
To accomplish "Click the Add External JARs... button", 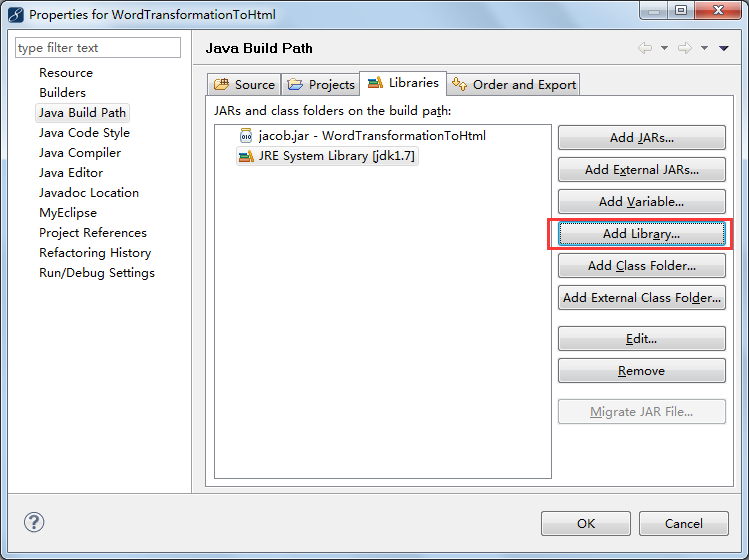I will (641, 170).
